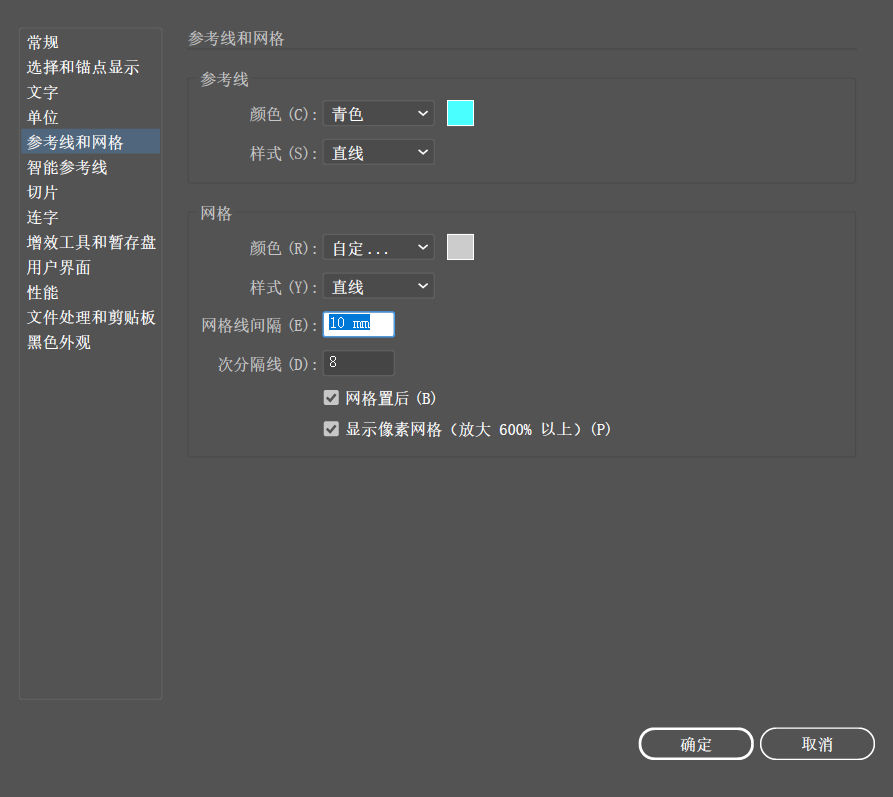The height and width of the screenshot is (797, 893).
Task: Open 增效工具和暂存盘 settings
Action: [x=91, y=242]
